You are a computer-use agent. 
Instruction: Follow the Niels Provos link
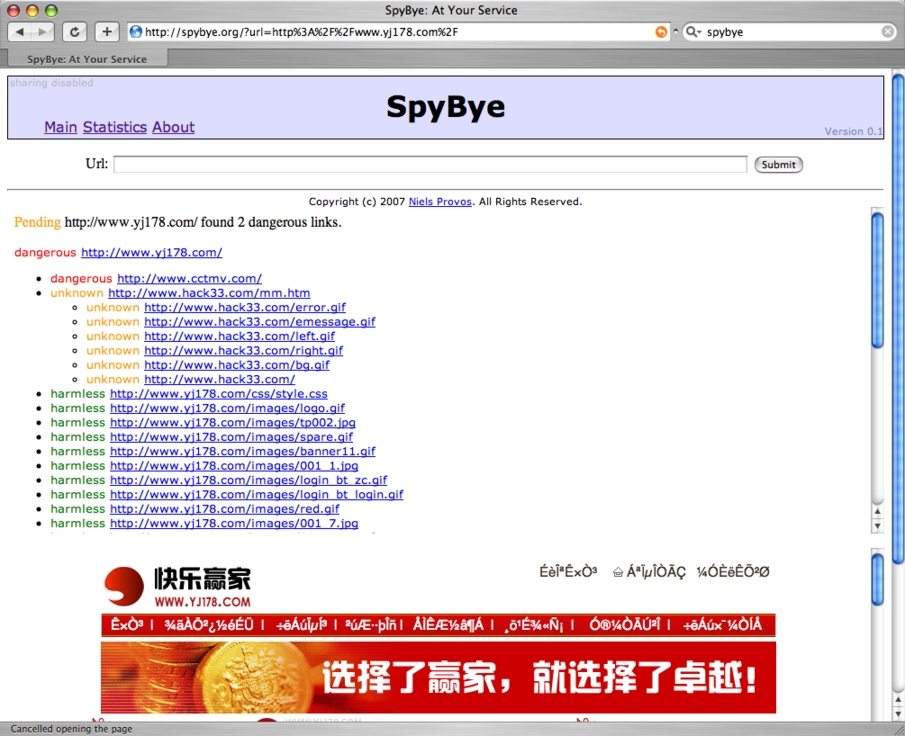point(440,201)
